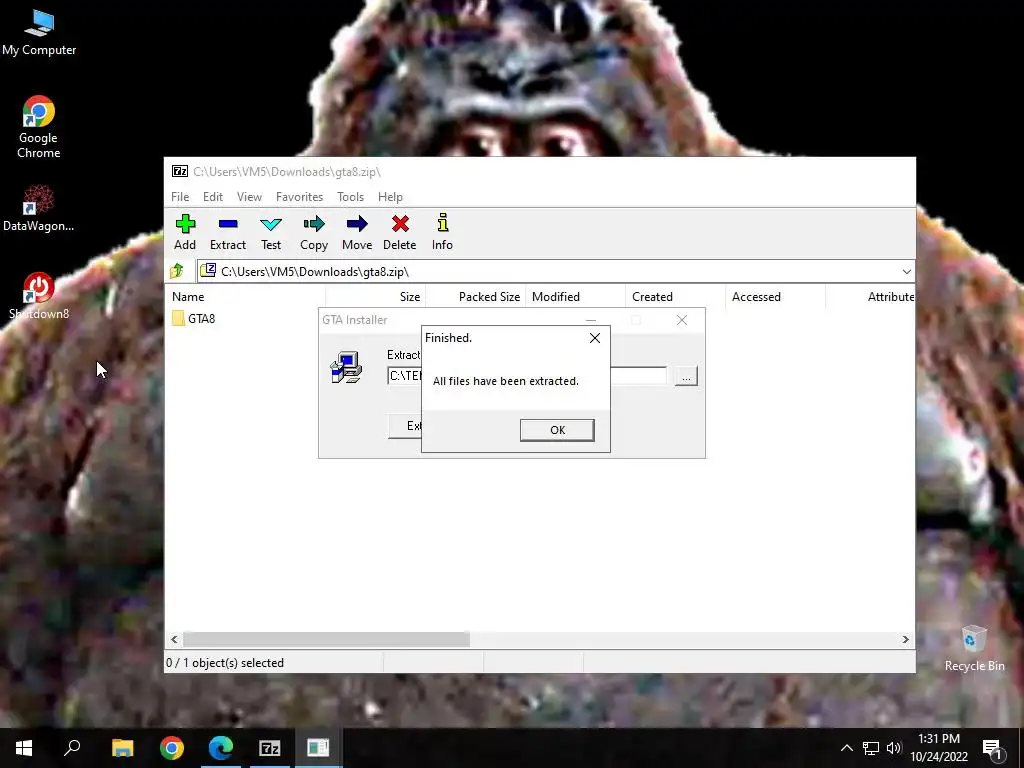Image resolution: width=1024 pixels, height=768 pixels.
Task: Open the View menu
Action: click(x=249, y=197)
